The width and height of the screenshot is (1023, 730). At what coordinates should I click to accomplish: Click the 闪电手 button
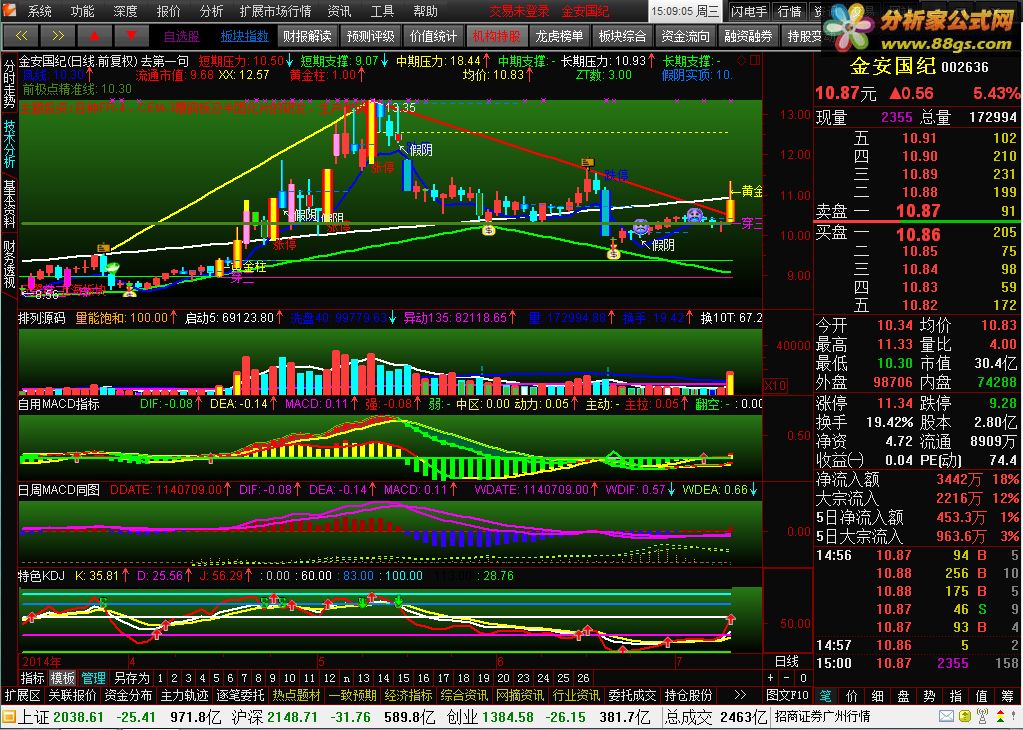[x=749, y=11]
